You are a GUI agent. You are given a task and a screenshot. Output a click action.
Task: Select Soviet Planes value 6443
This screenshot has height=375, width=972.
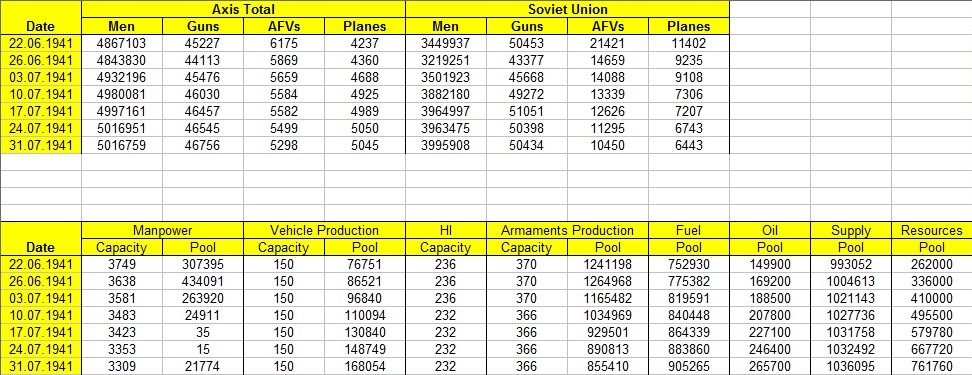(x=688, y=145)
